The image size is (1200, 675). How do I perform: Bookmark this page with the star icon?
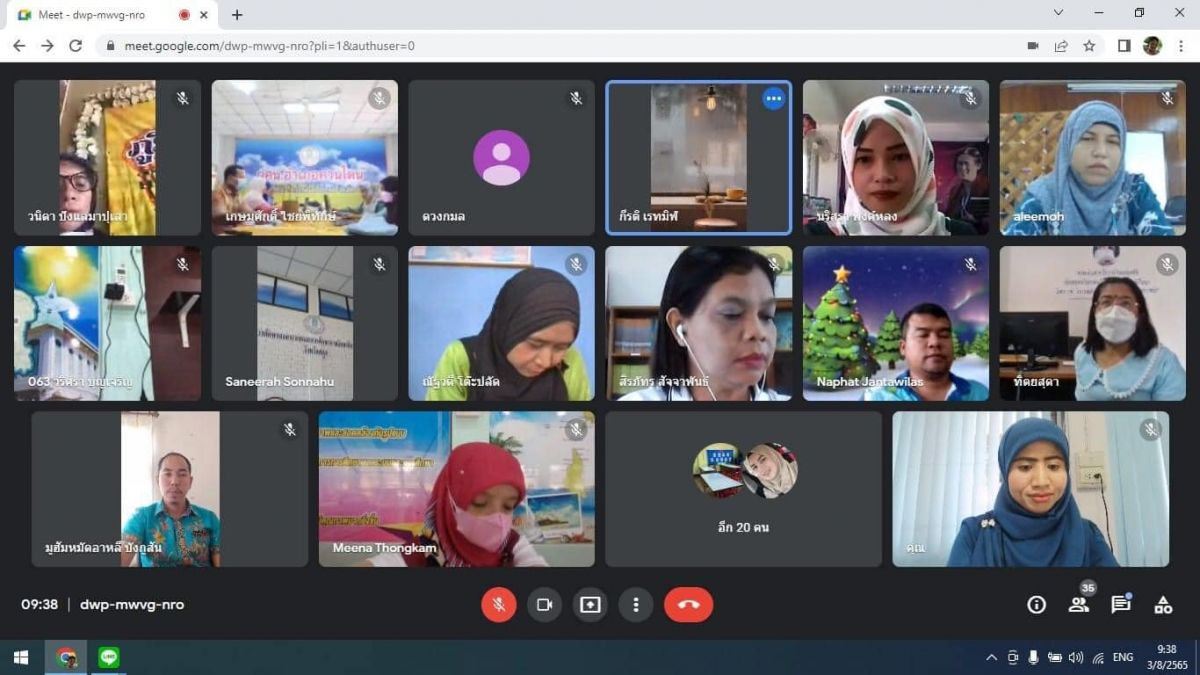(1089, 46)
